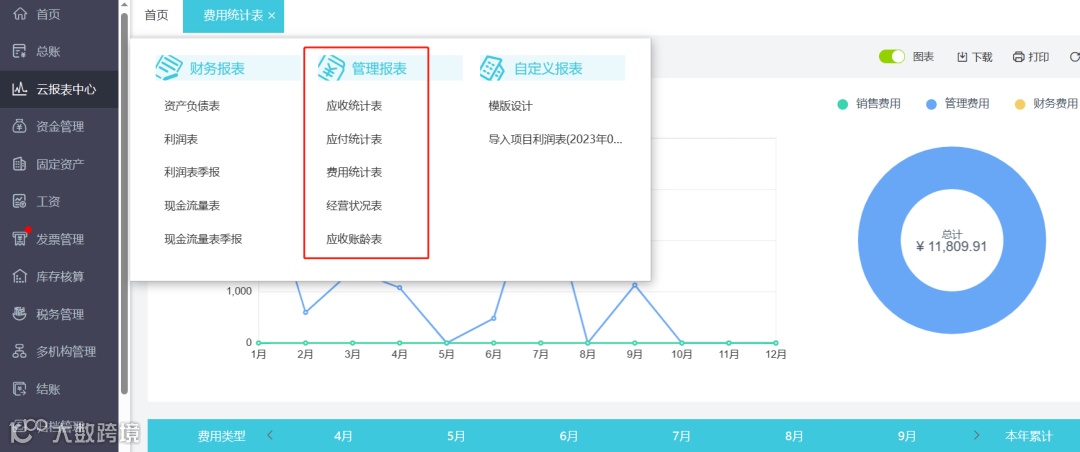
Task: Open 利润表季报 report
Action: [192, 172]
